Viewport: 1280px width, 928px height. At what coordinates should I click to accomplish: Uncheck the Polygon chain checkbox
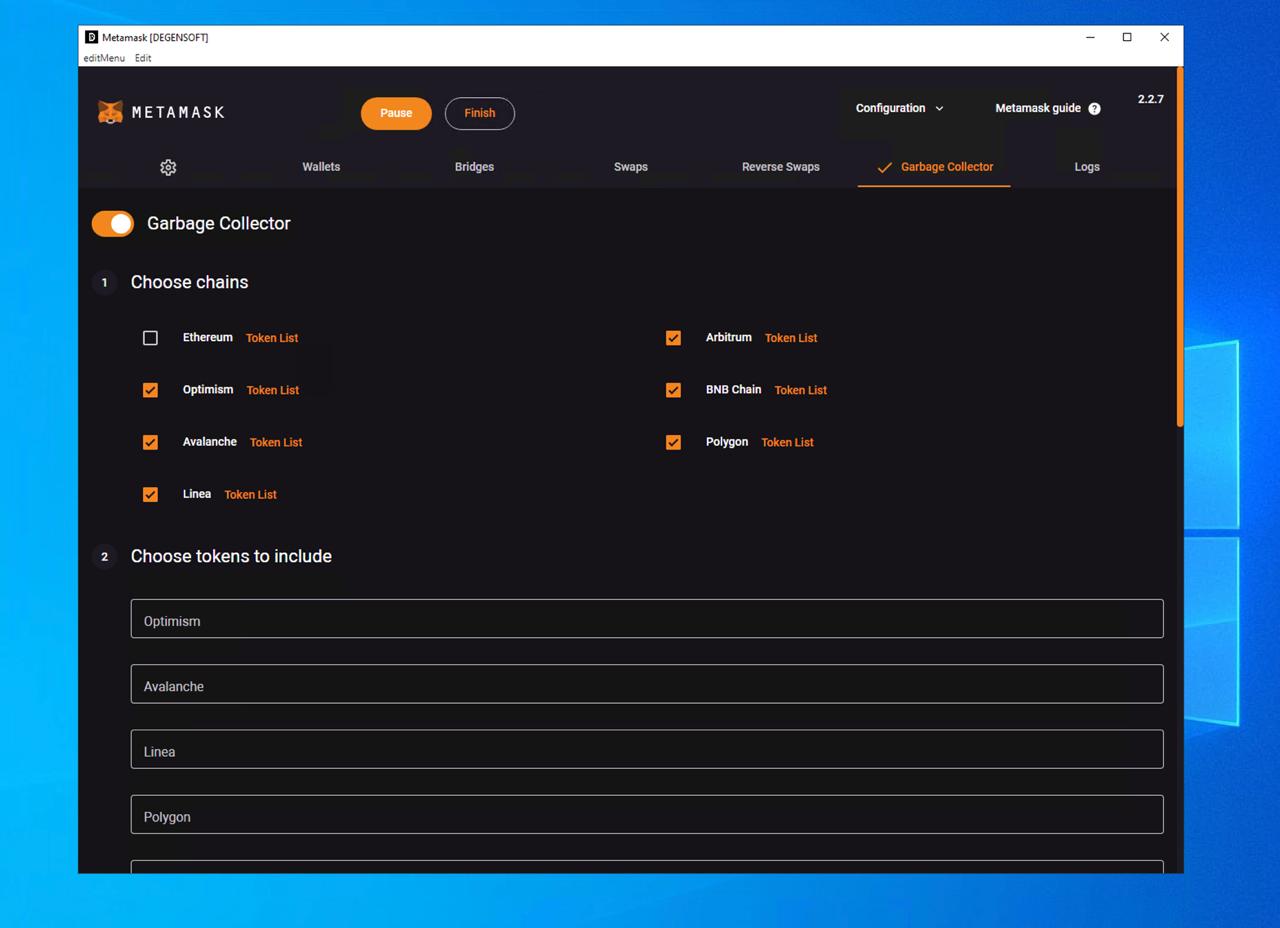click(x=673, y=442)
